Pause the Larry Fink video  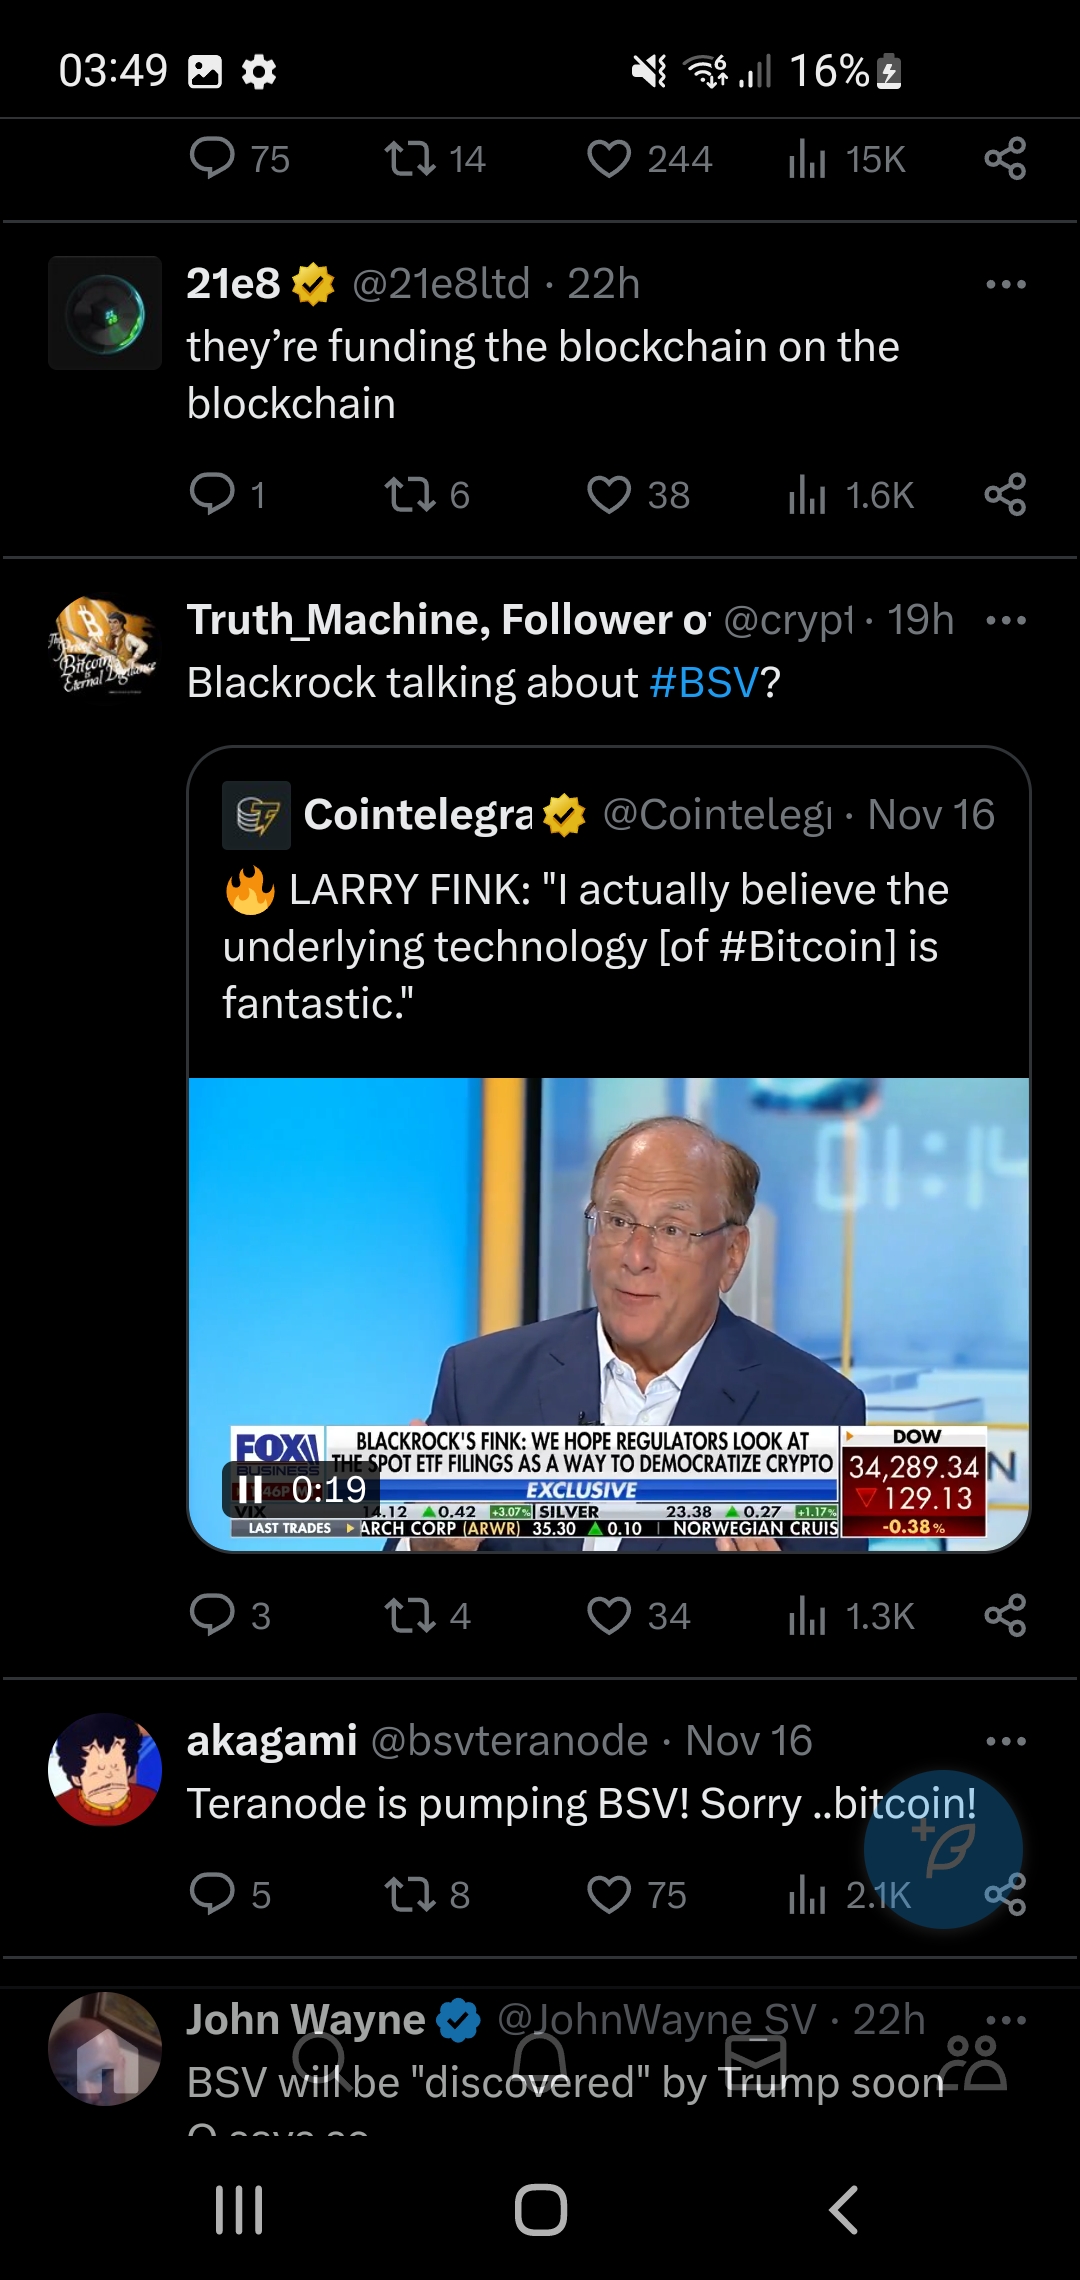click(250, 1489)
